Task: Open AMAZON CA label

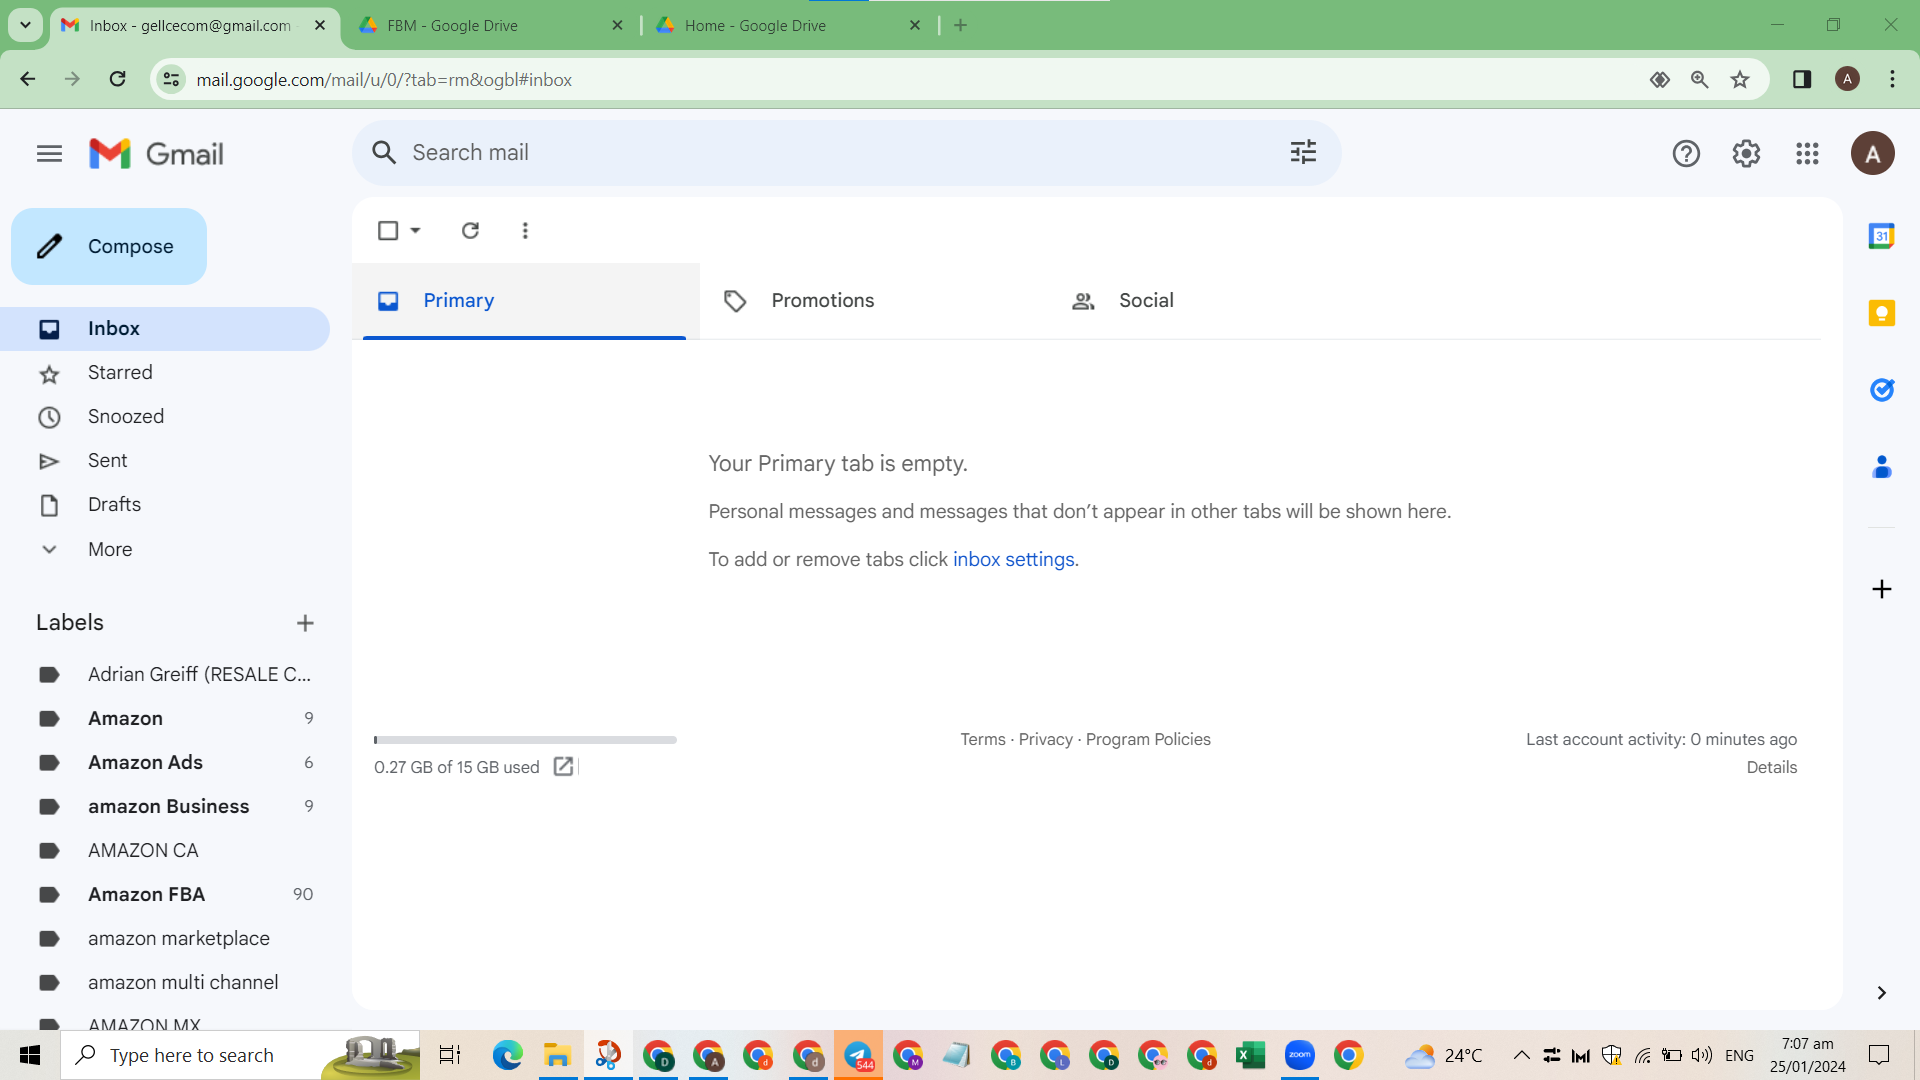Action: click(165, 851)
